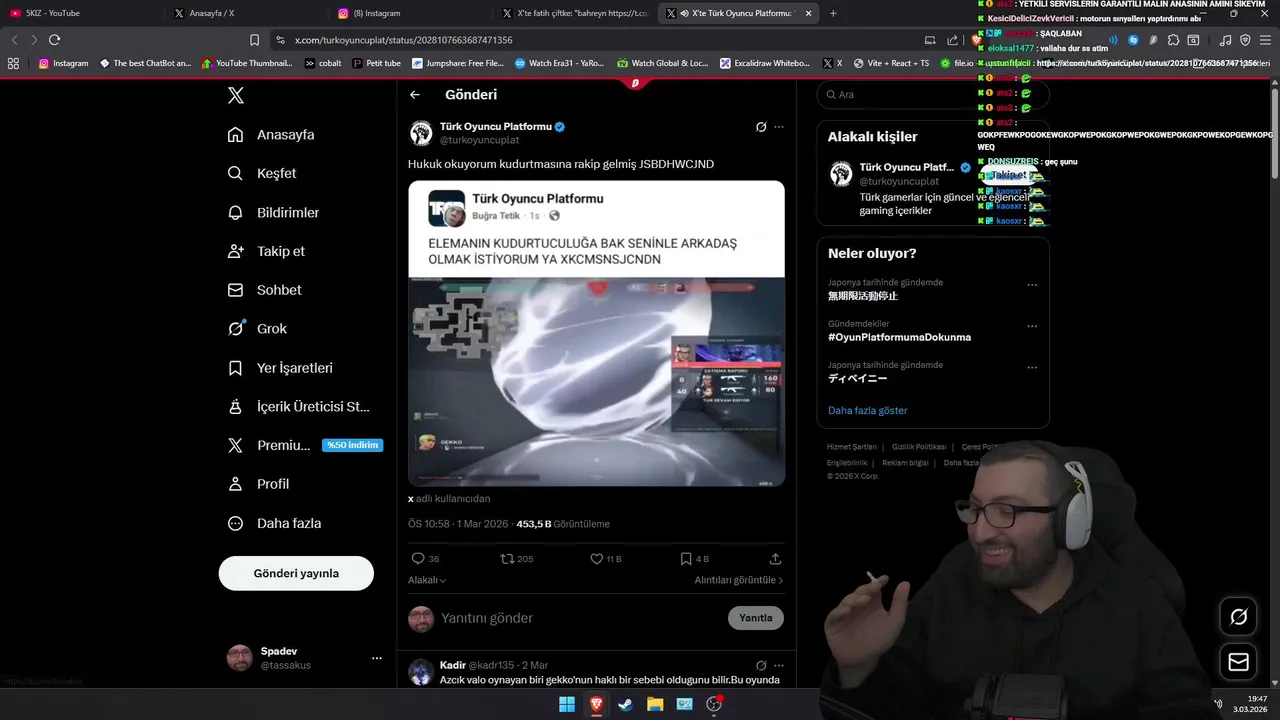1280x720 pixels.
Task: Click the Ara search field
Action: coord(933,94)
